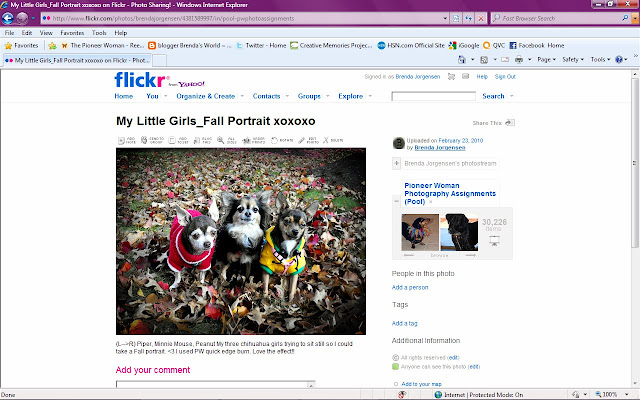
Task: Click the RSS feeds toolbar icon
Action: pyautogui.click(x=484, y=60)
